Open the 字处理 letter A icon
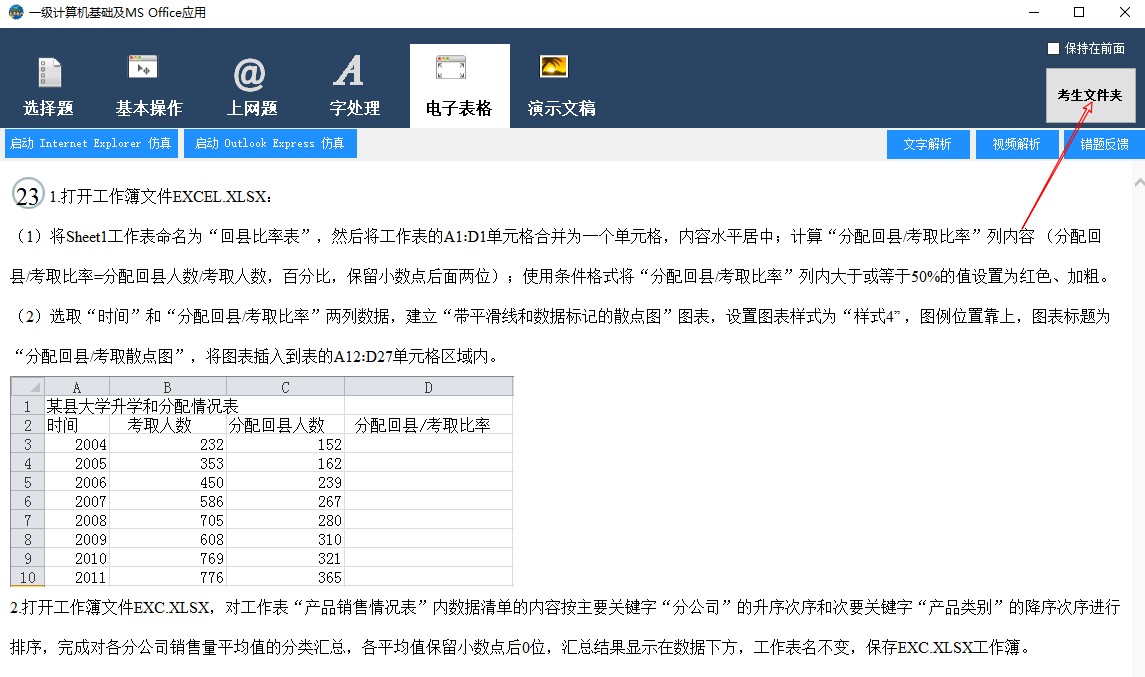 point(348,71)
